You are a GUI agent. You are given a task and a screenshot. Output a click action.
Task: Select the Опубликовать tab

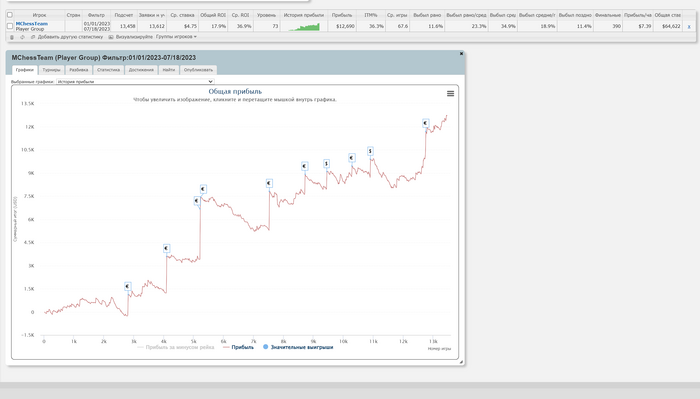click(198, 70)
